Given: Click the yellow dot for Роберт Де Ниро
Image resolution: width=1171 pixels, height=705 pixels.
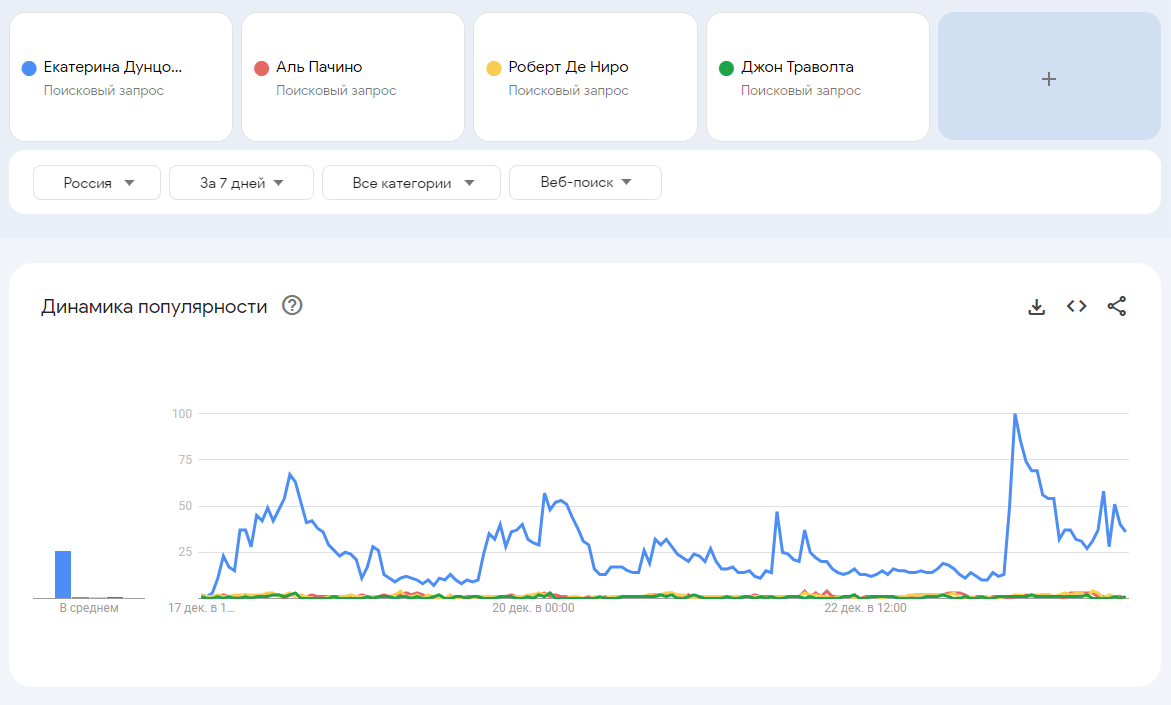Looking at the screenshot, I should coord(494,69).
